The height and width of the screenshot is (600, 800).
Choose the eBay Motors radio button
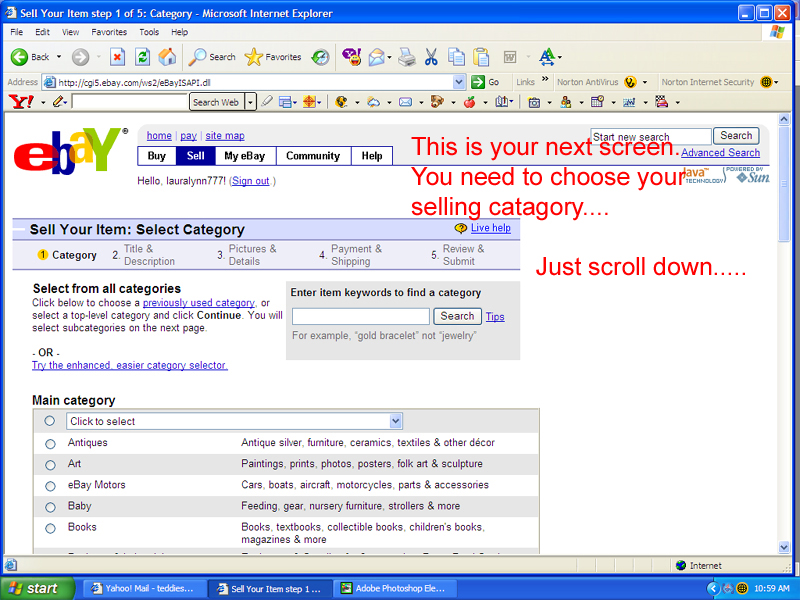pos(50,486)
